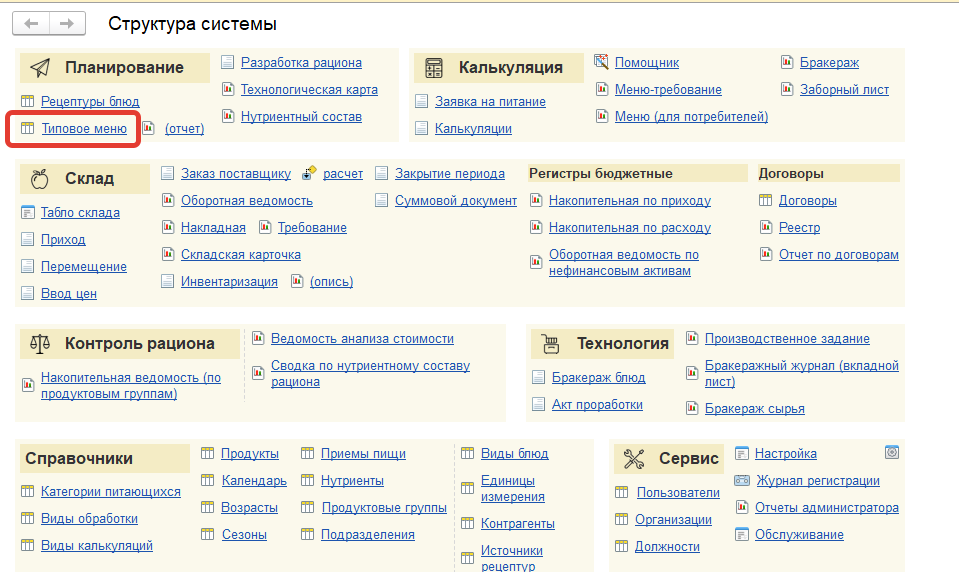This screenshot has height=572, width=959.
Task: Click the scales icon for Контроль рациона
Action: coord(40,343)
